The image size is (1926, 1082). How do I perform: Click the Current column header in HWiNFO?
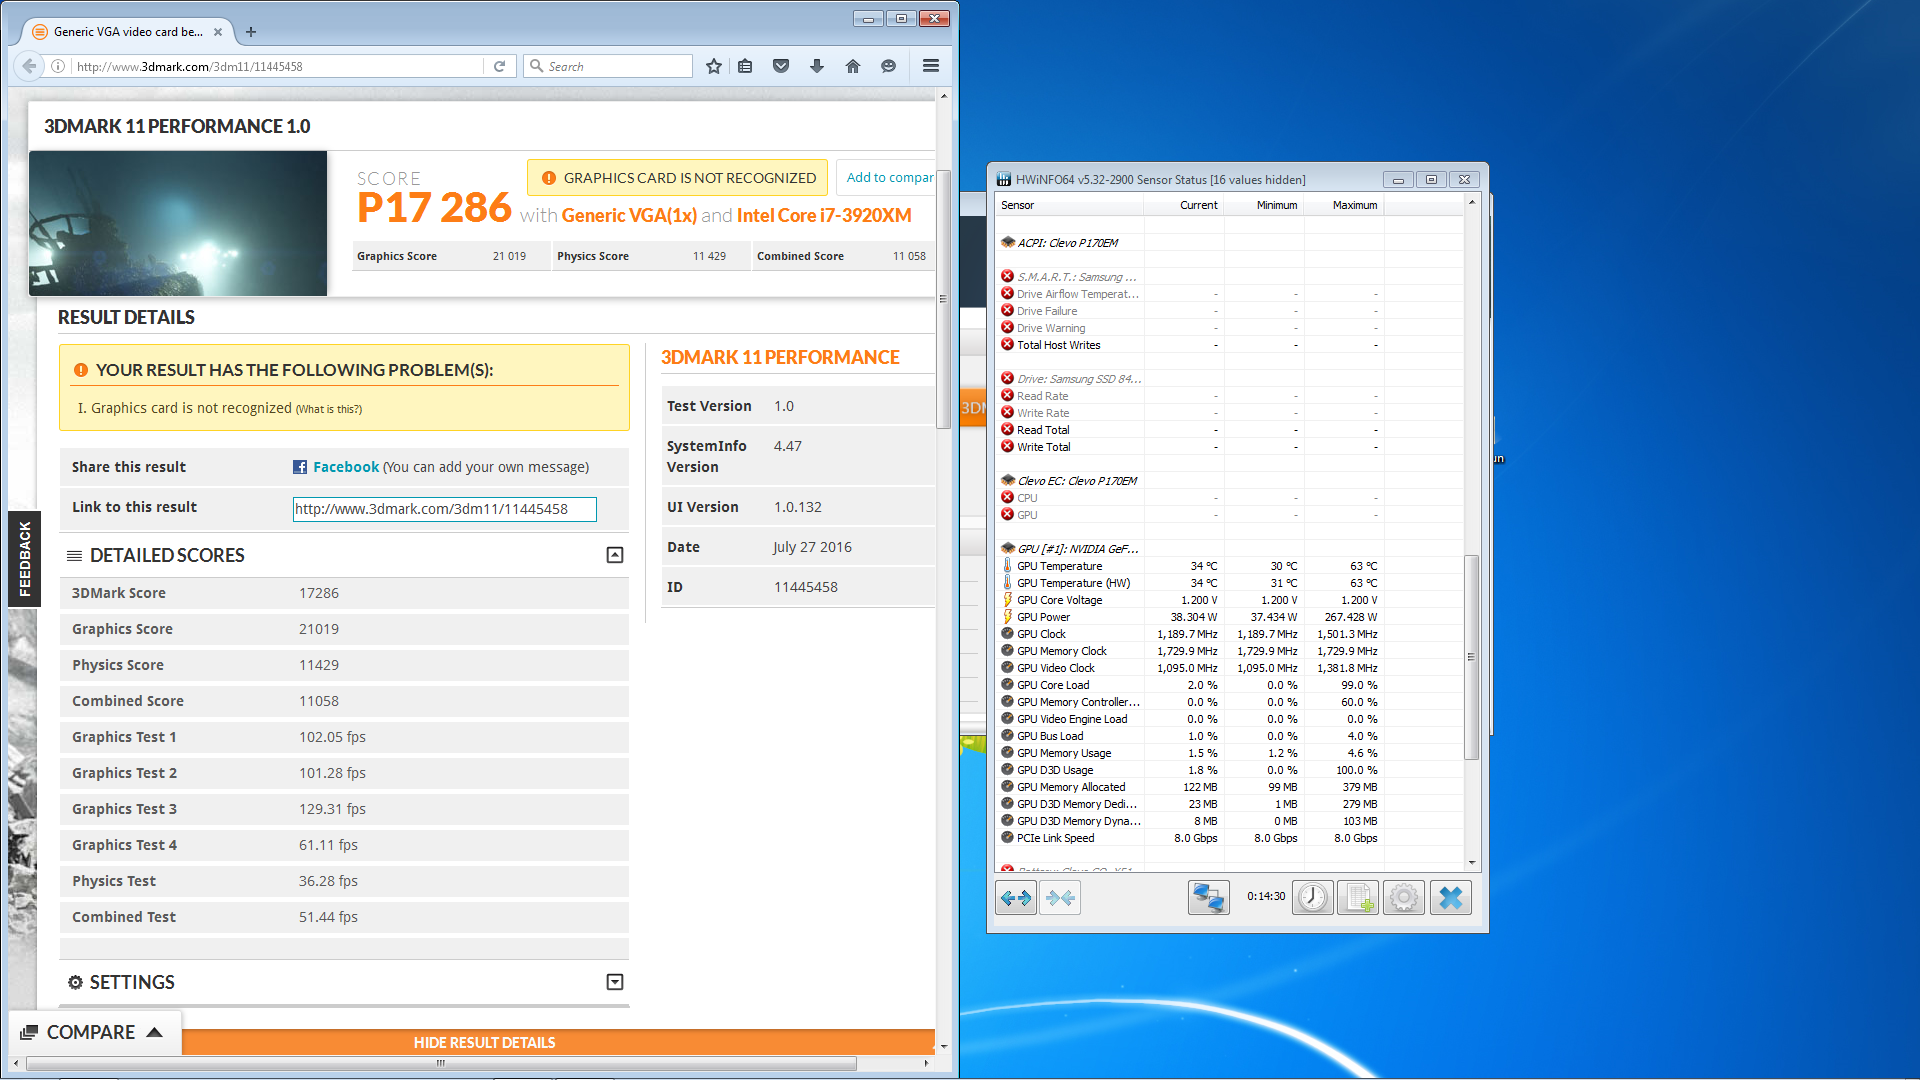coord(1186,206)
